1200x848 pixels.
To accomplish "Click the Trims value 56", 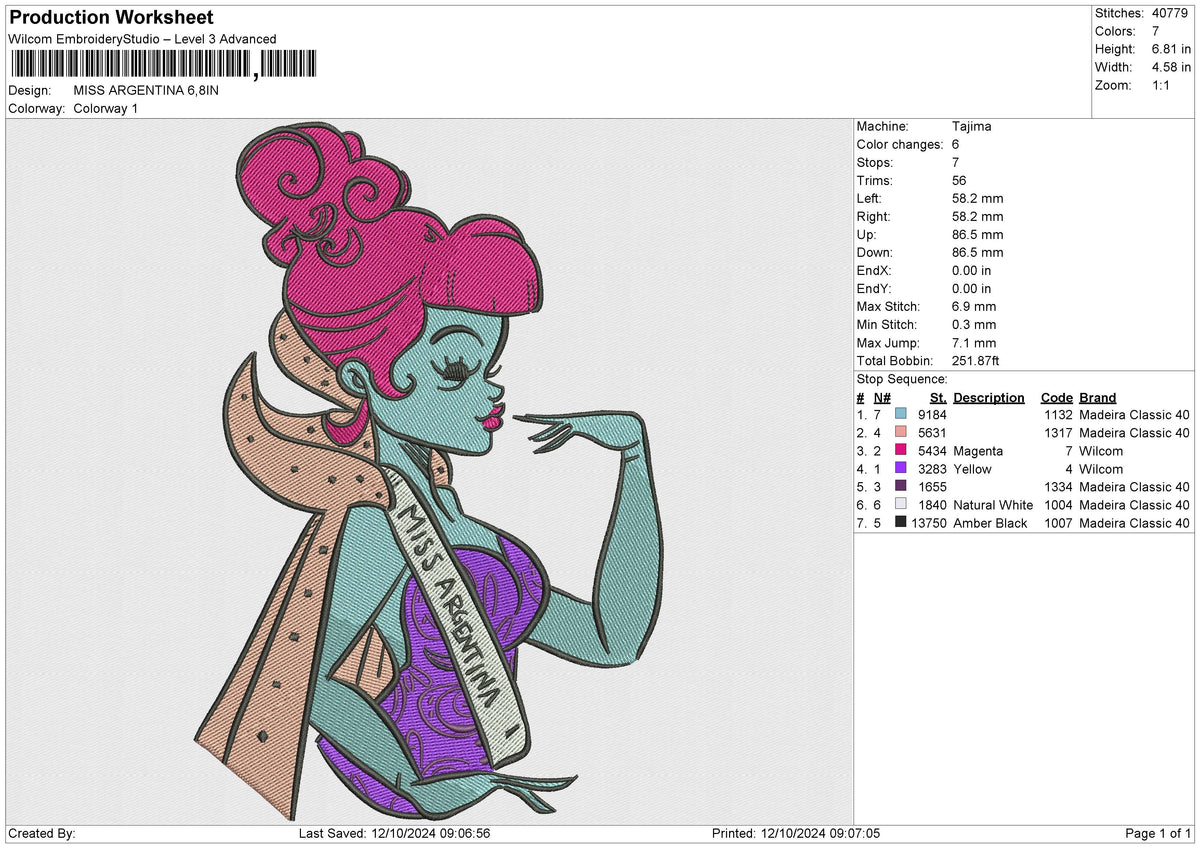I will click(961, 181).
